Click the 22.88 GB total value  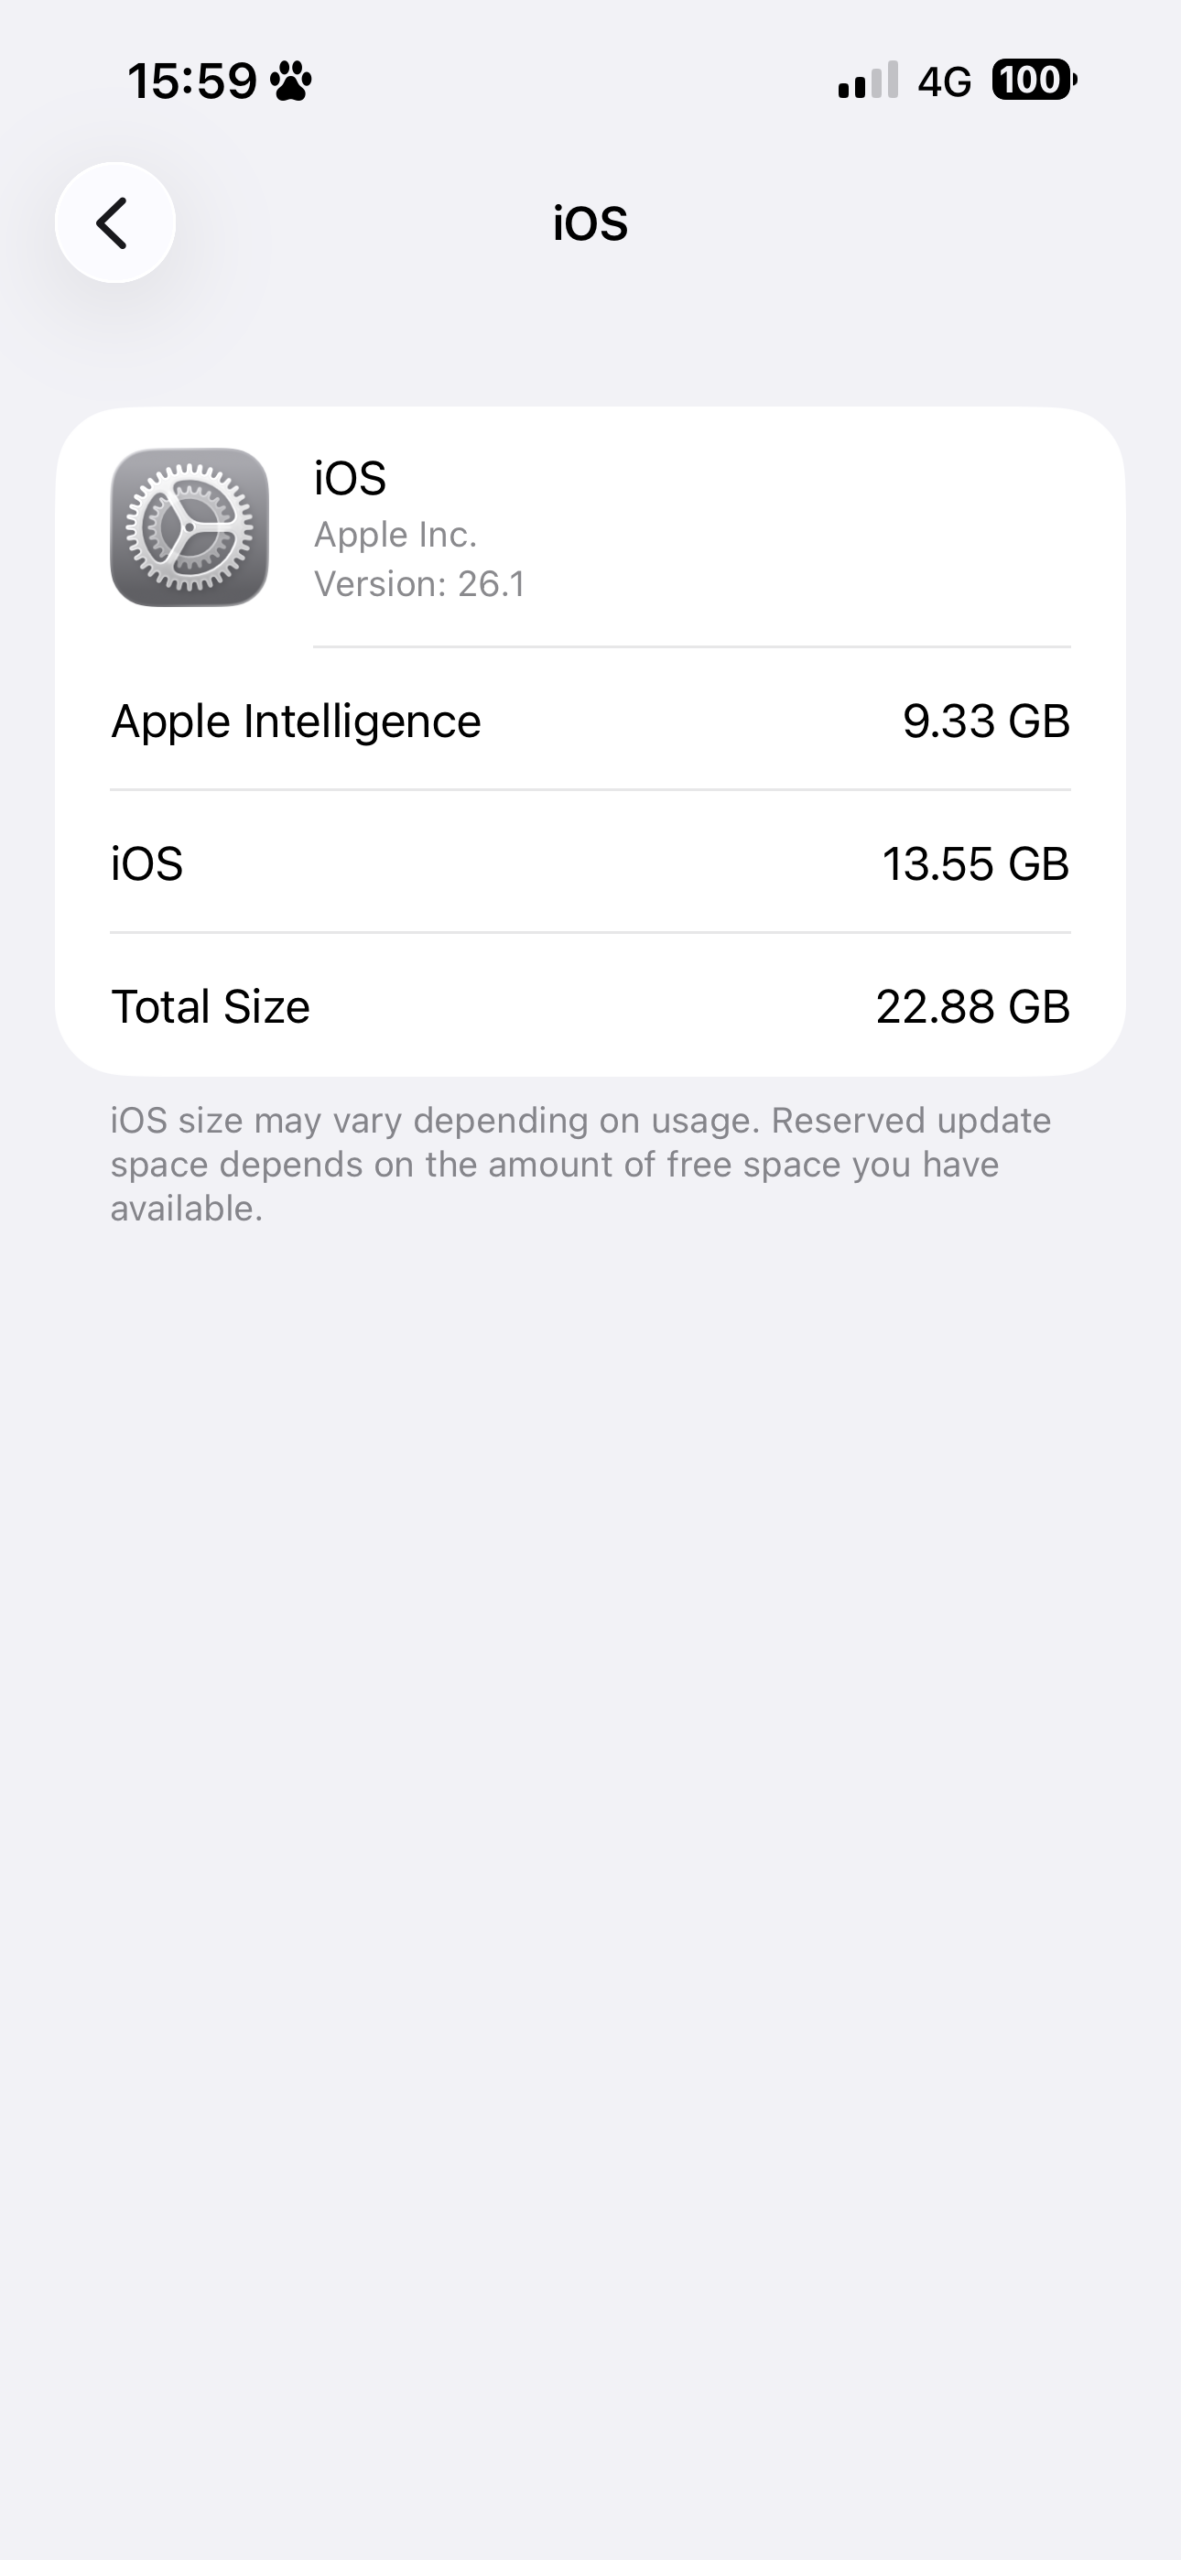972,1007
